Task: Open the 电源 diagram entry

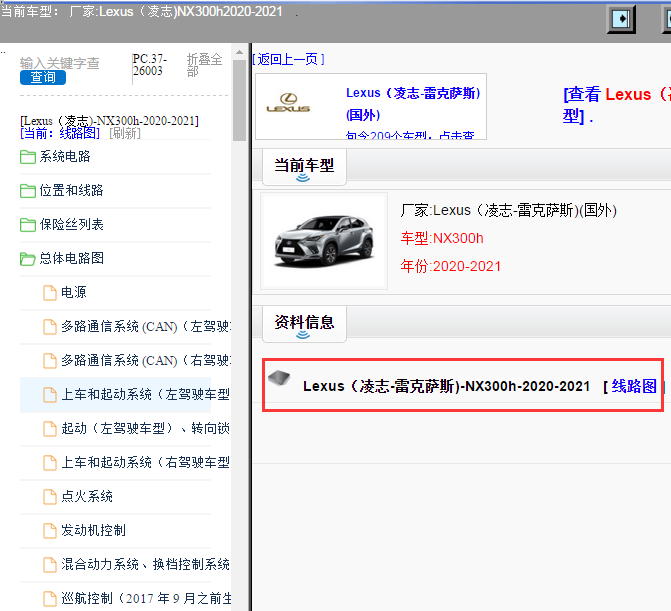Action: [74, 292]
